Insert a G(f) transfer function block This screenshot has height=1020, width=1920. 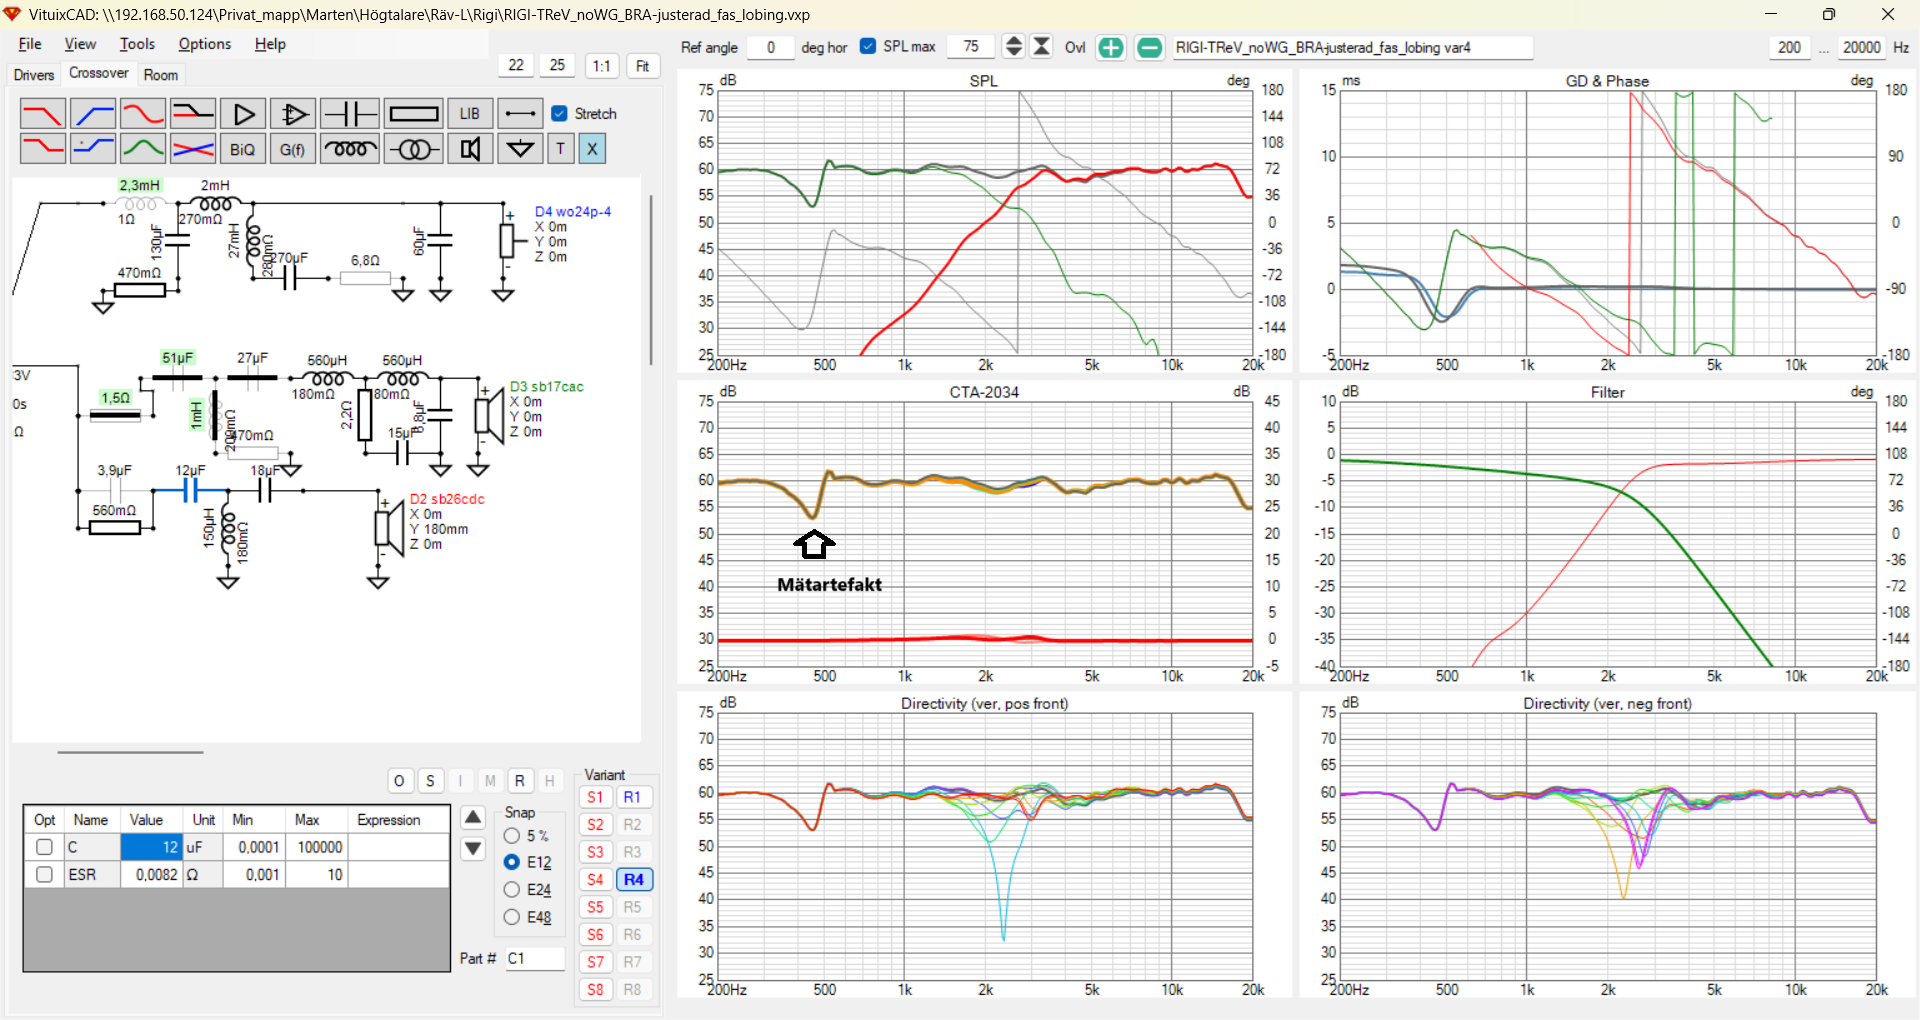(293, 149)
